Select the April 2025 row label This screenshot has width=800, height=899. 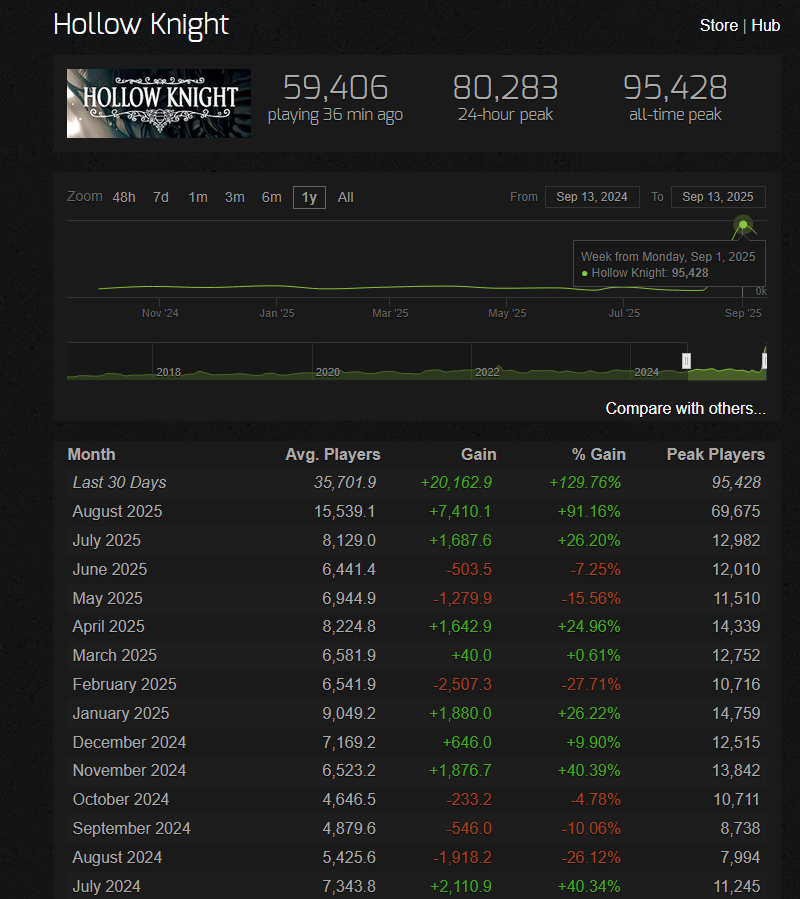[108, 626]
